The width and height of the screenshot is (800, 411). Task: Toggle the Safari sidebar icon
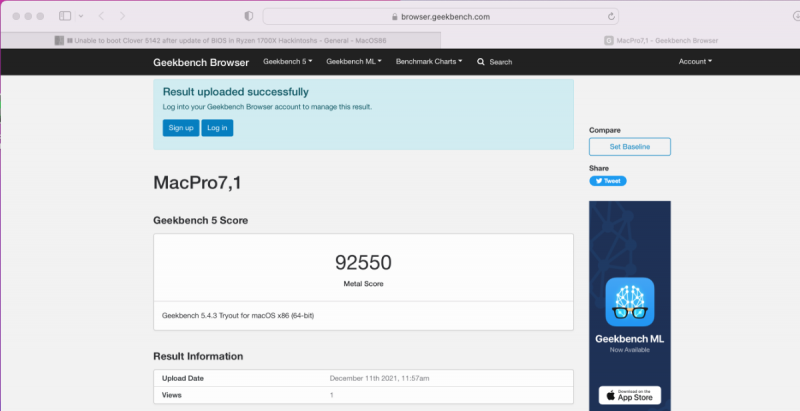65,16
